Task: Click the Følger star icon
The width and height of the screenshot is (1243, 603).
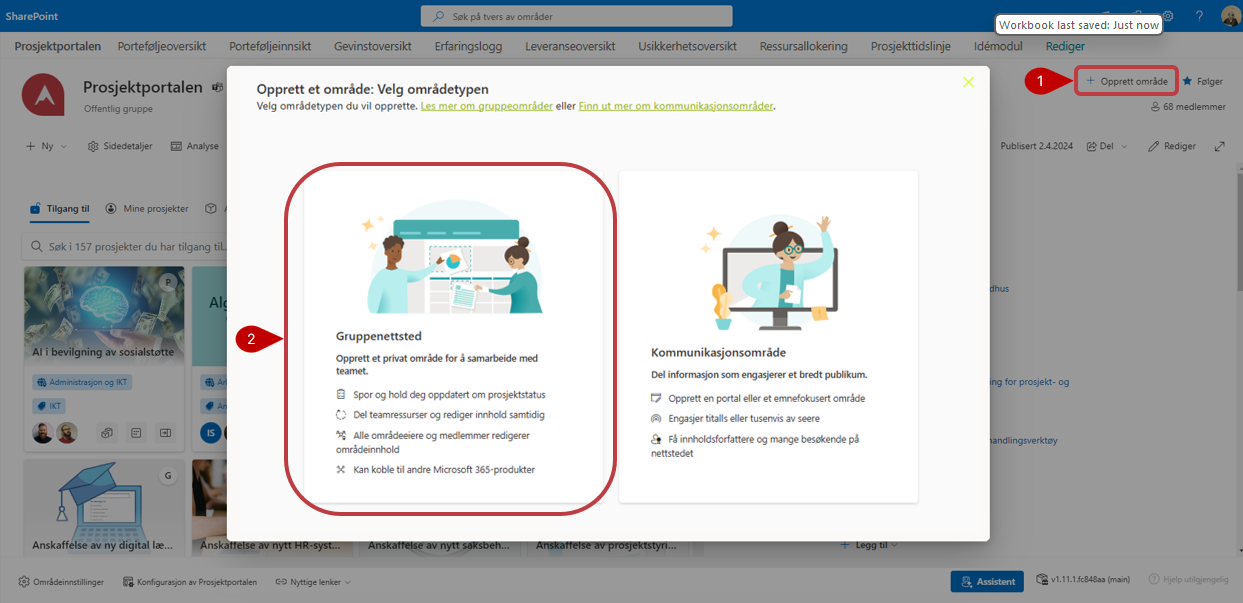Action: [1188, 81]
